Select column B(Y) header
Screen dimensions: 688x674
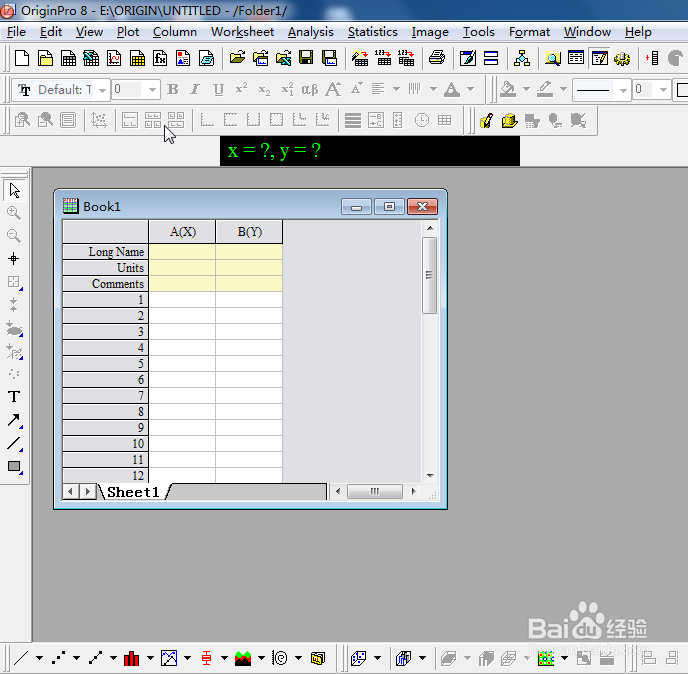(249, 232)
